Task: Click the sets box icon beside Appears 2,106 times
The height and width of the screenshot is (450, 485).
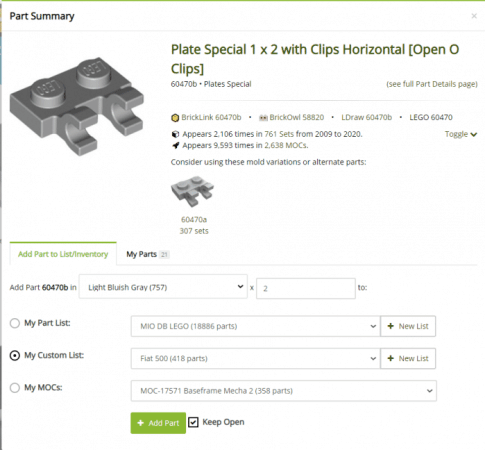Action: tap(175, 134)
